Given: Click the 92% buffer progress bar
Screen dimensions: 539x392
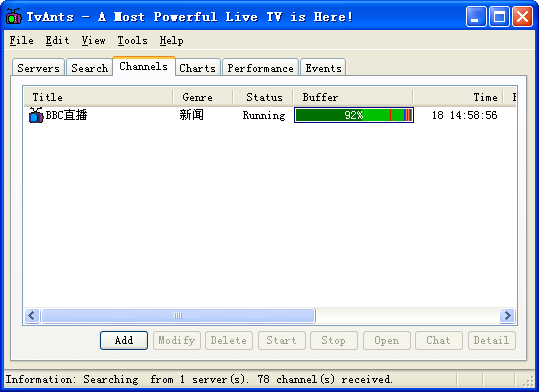Looking at the screenshot, I should (354, 115).
